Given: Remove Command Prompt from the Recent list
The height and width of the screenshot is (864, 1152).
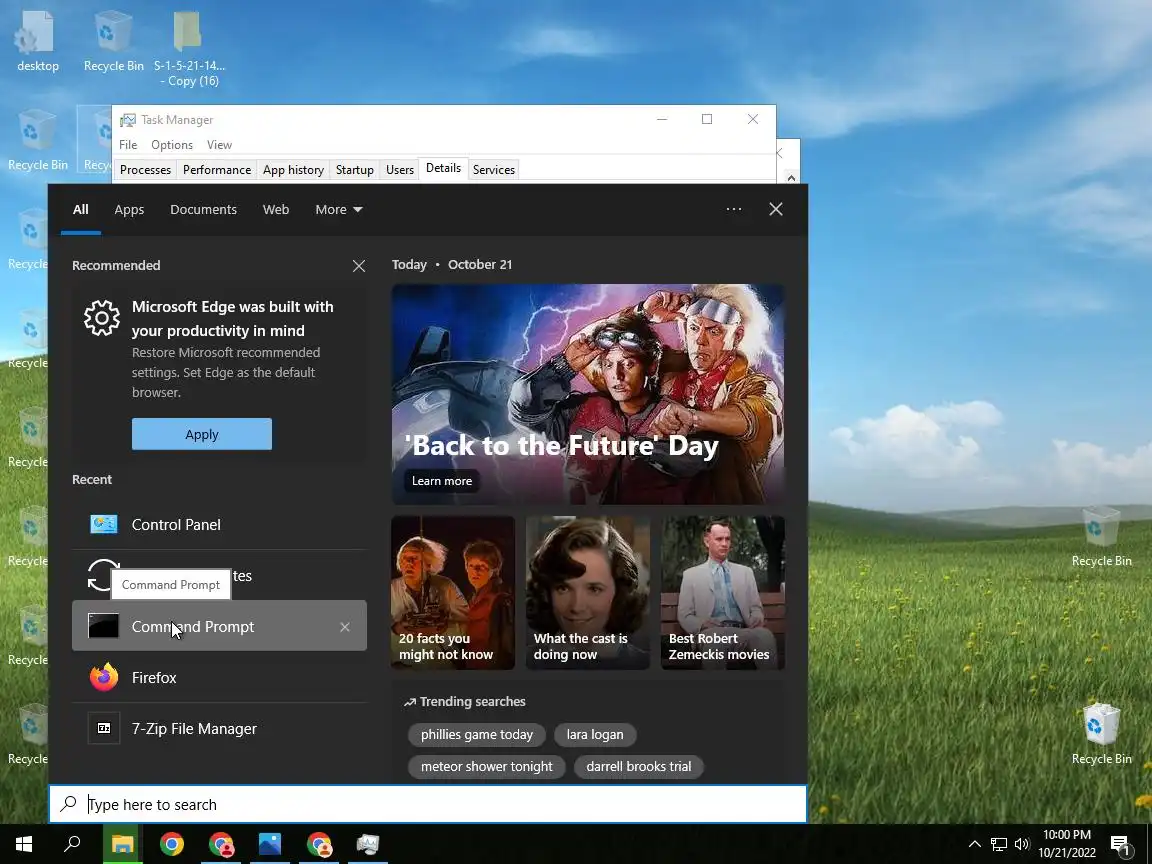Looking at the screenshot, I should [x=345, y=627].
